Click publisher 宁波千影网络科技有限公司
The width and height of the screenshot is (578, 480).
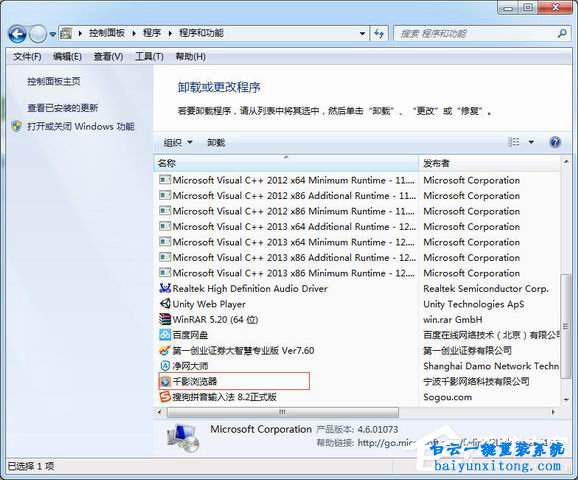[476, 382]
